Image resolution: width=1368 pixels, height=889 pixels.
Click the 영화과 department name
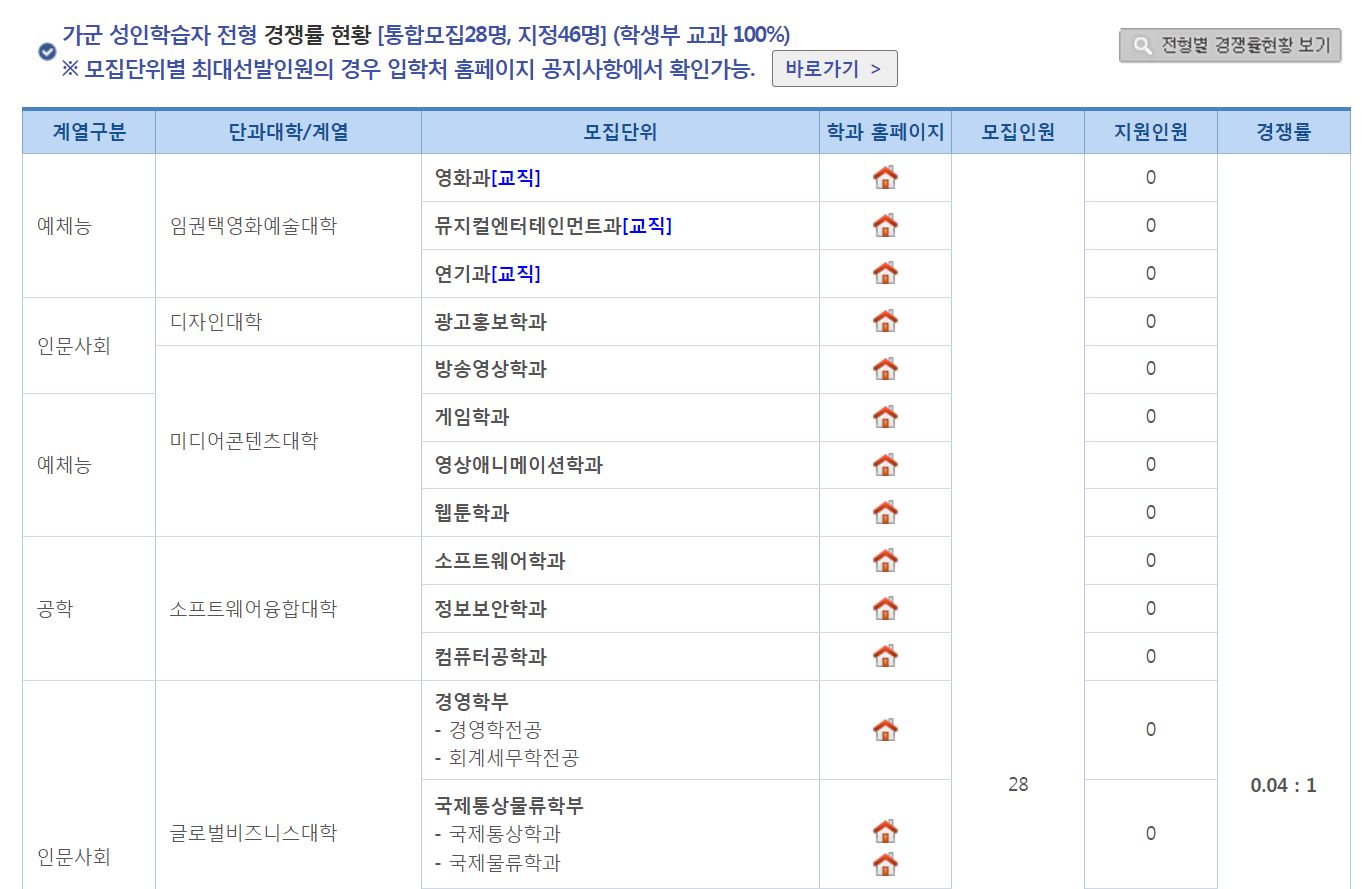462,178
